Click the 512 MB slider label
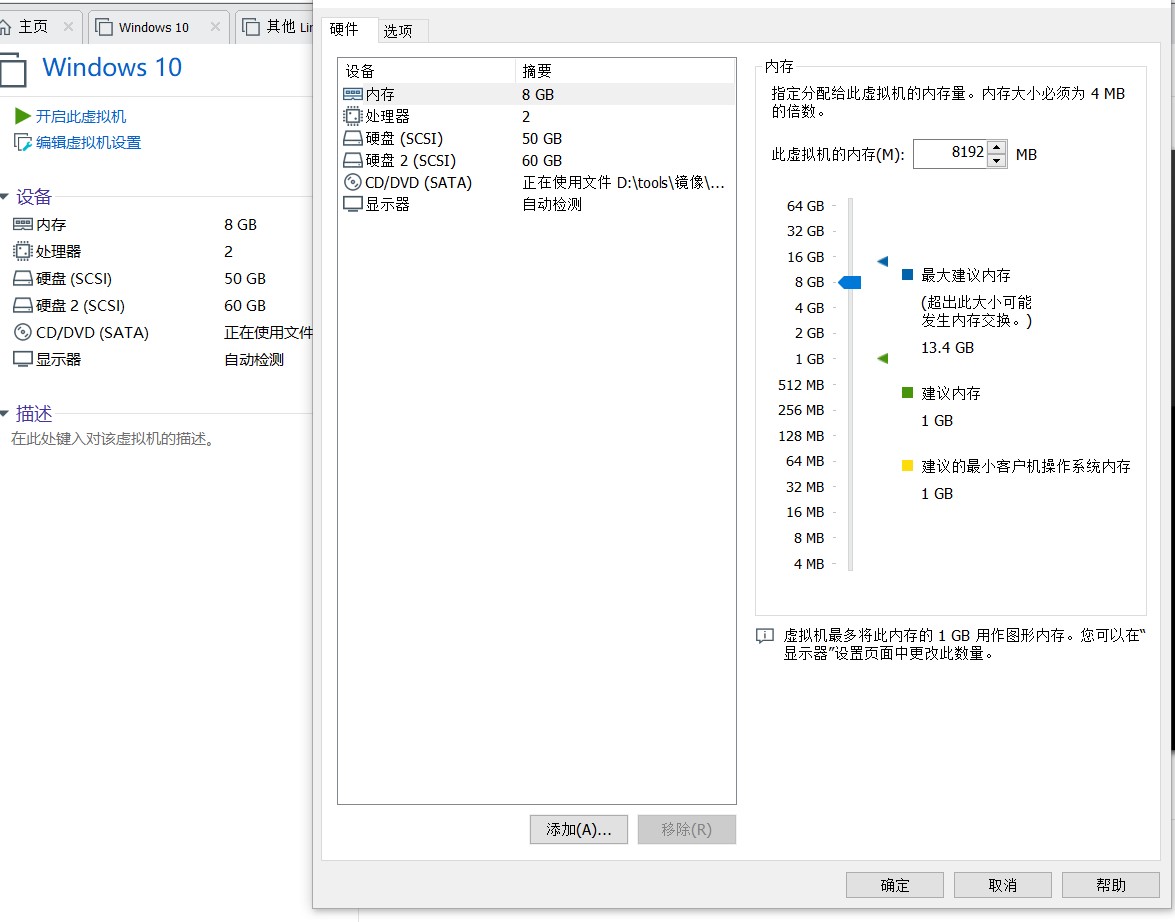 (x=800, y=385)
